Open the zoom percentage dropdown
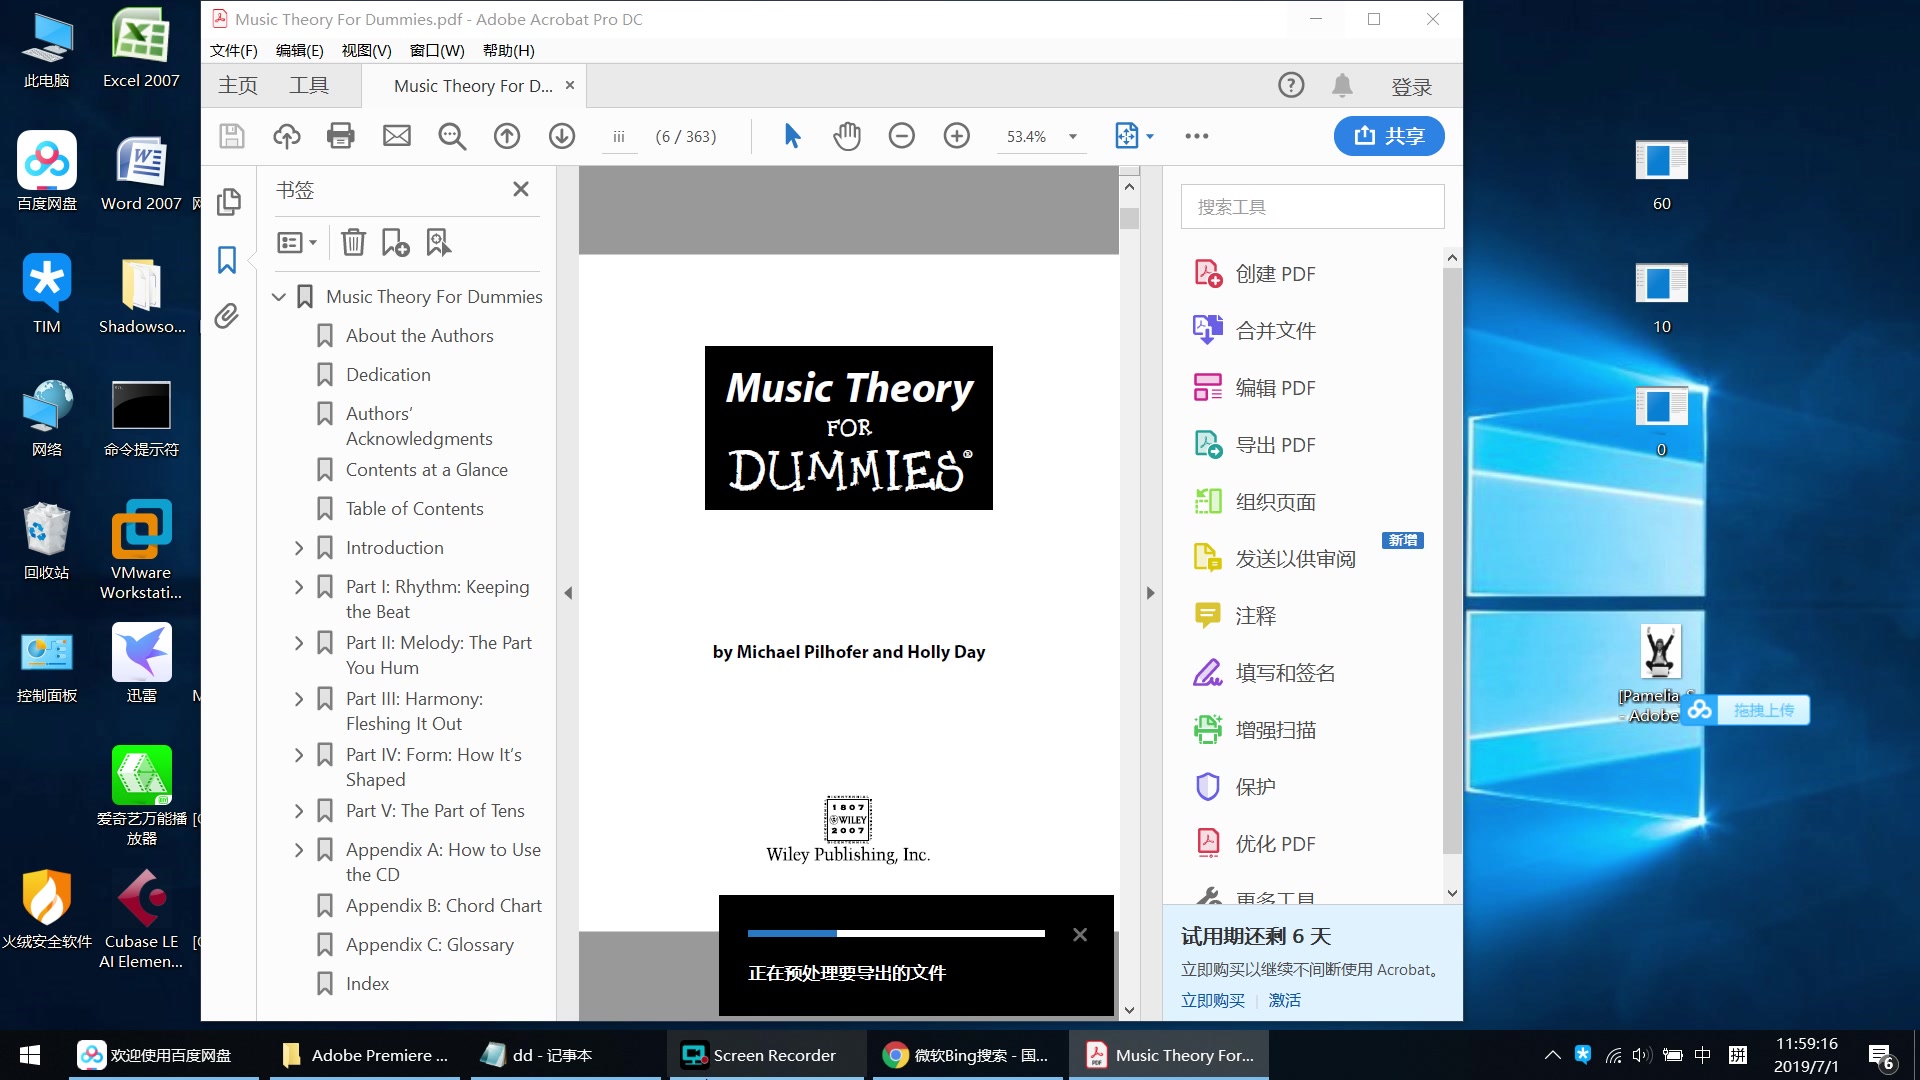1920x1080 pixels. coord(1073,137)
